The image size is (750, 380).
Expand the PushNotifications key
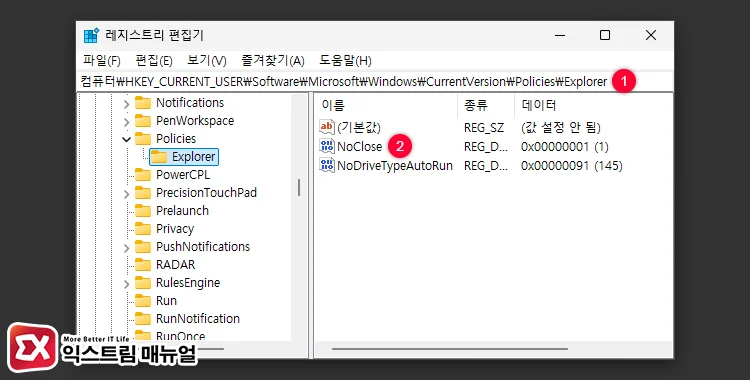[x=126, y=247]
